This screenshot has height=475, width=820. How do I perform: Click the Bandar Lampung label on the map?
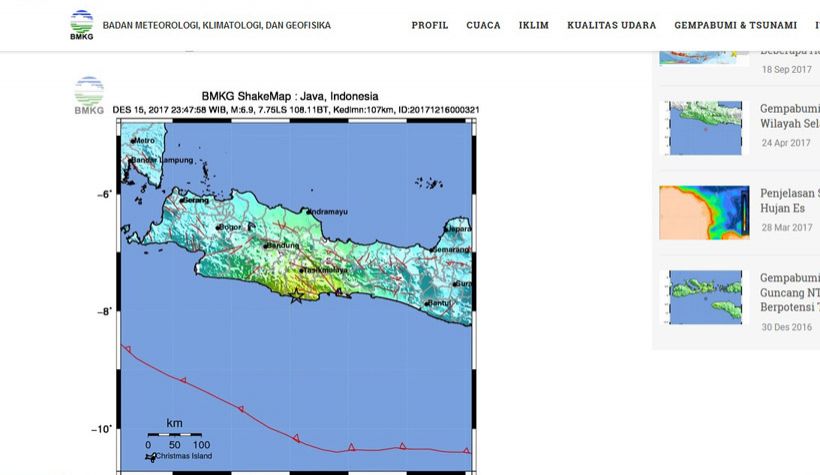point(162,160)
